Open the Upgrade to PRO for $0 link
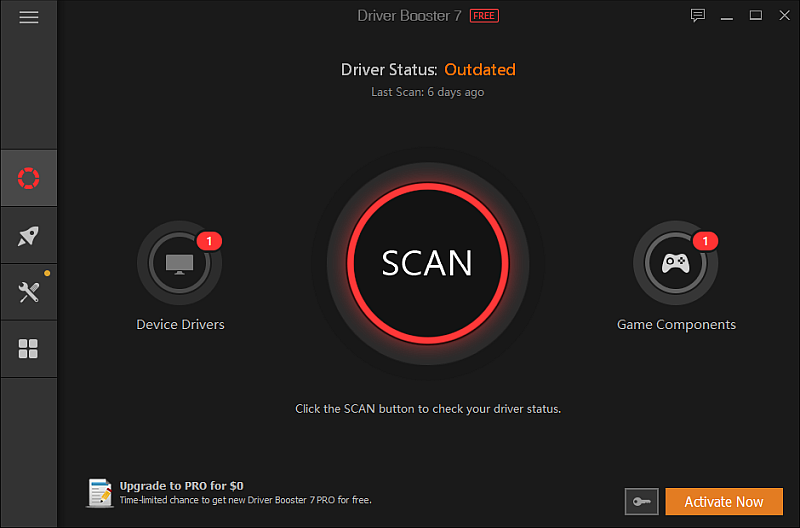The height and width of the screenshot is (528, 800). pos(181,486)
